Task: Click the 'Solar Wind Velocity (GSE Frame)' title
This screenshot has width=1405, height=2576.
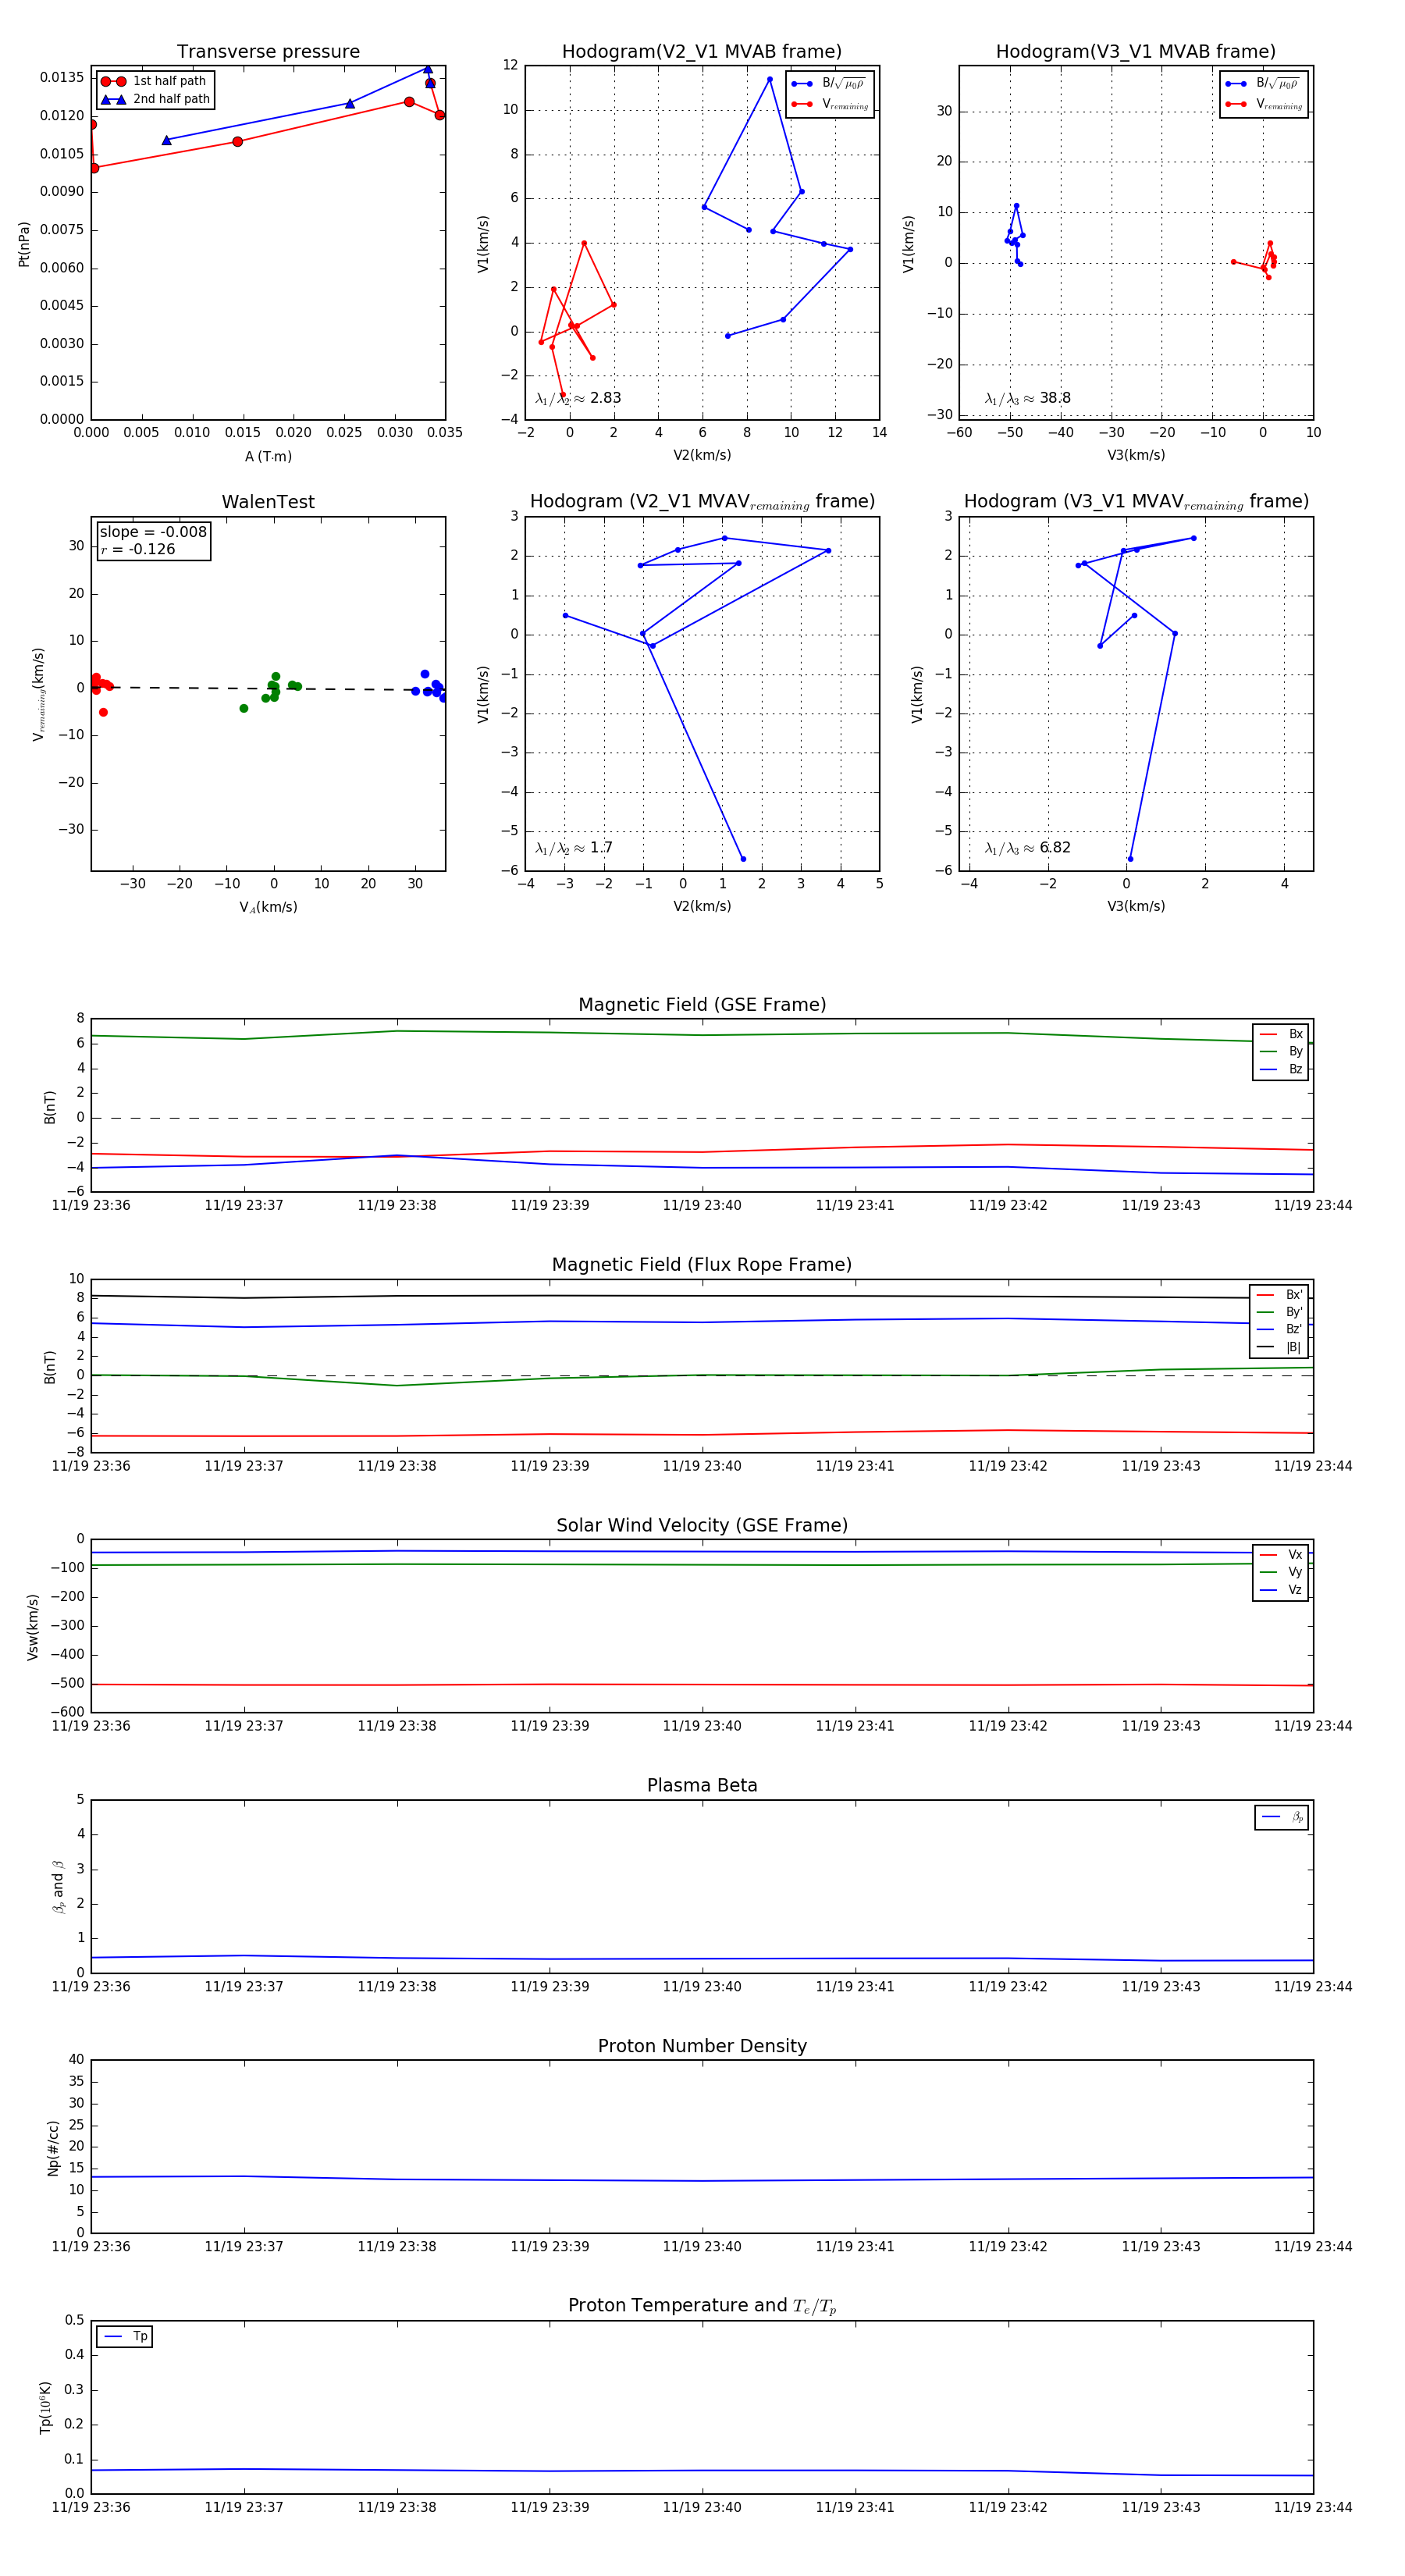Action: [x=702, y=1525]
